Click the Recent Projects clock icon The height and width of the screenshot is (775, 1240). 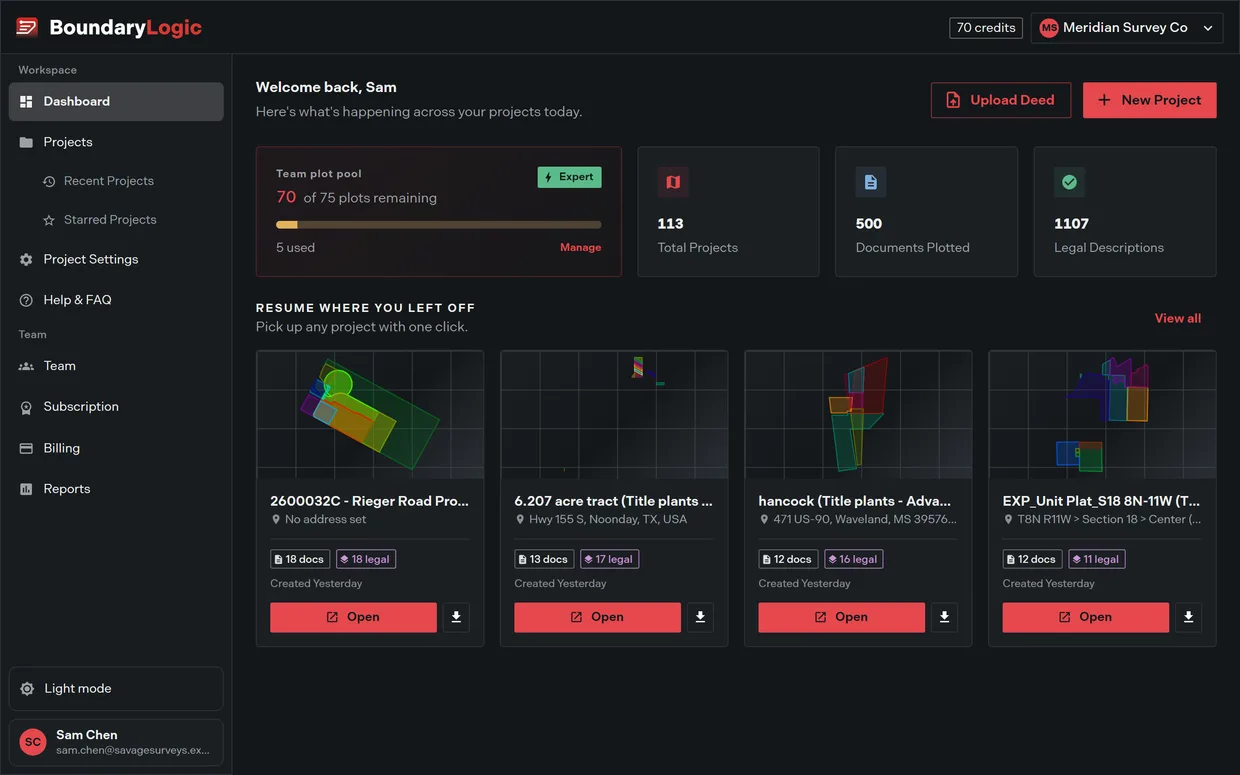(x=48, y=181)
